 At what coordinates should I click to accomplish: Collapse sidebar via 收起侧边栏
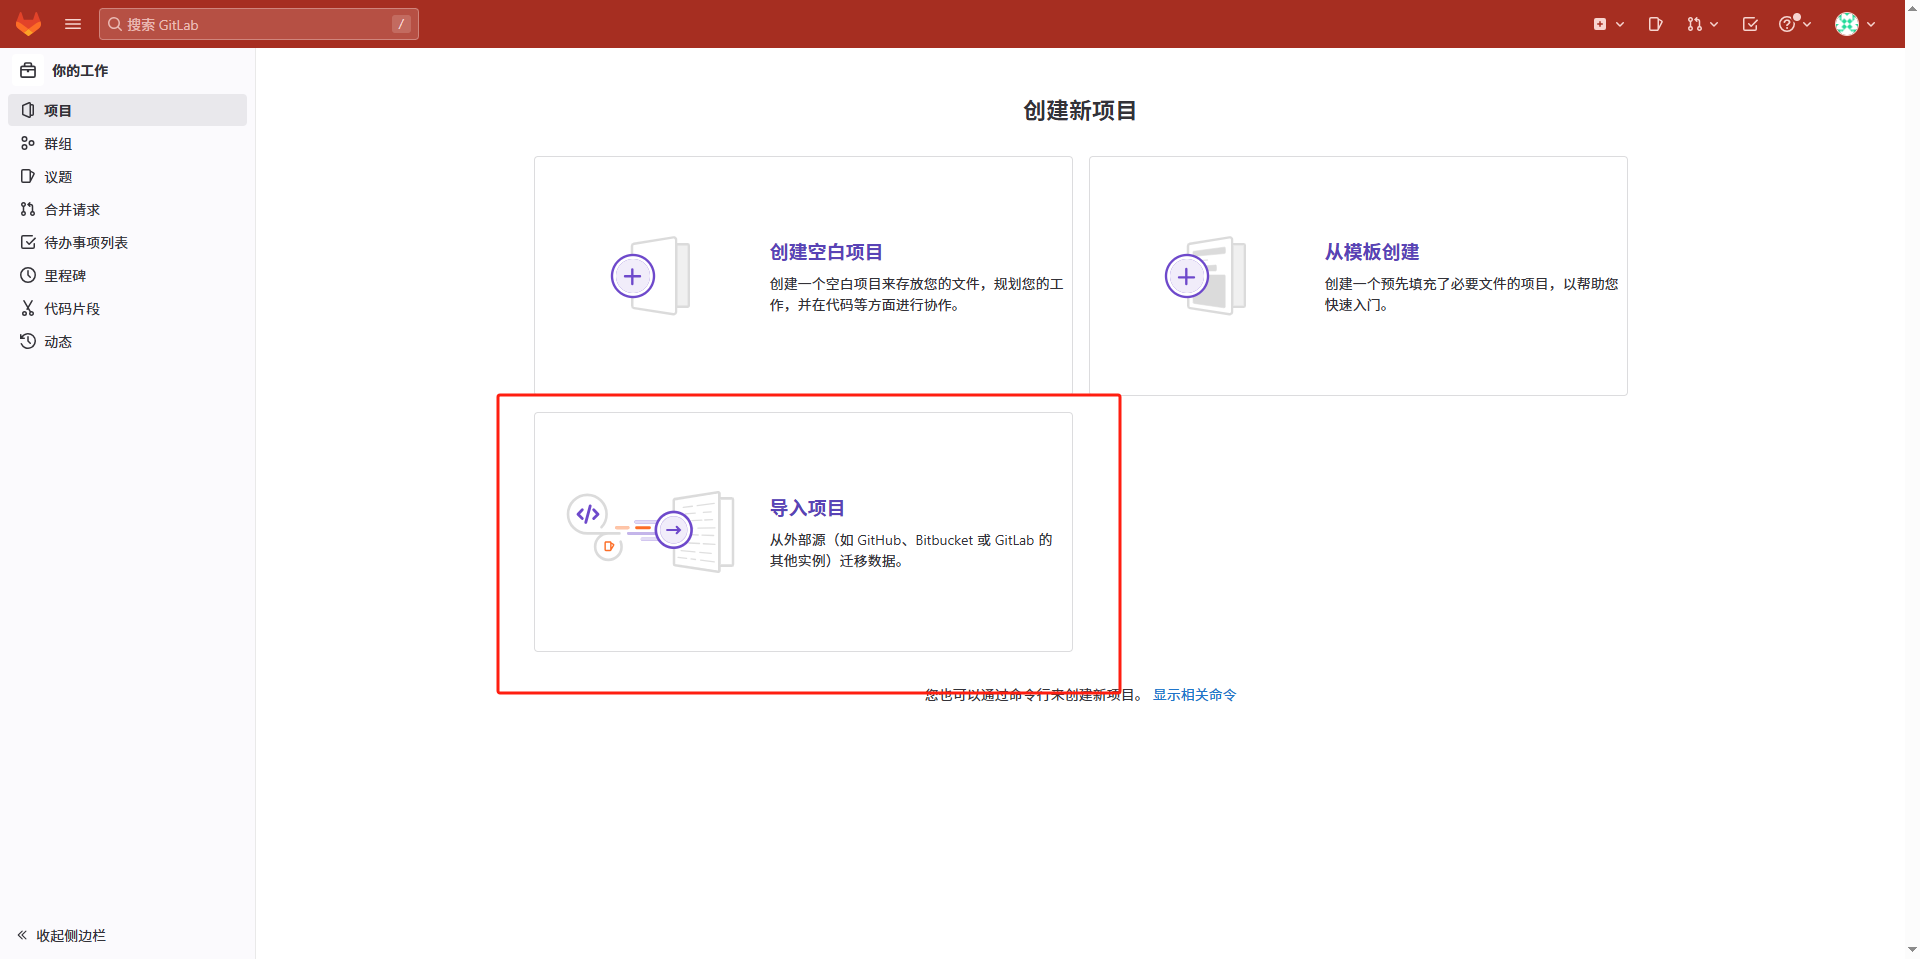tap(61, 935)
